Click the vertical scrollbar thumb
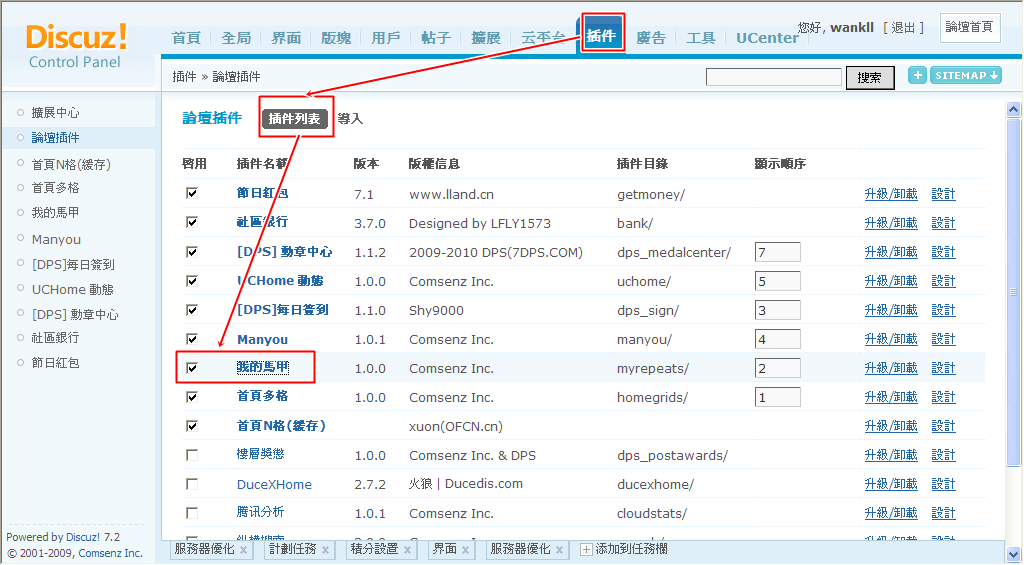The image size is (1024, 565). pos(1014,292)
